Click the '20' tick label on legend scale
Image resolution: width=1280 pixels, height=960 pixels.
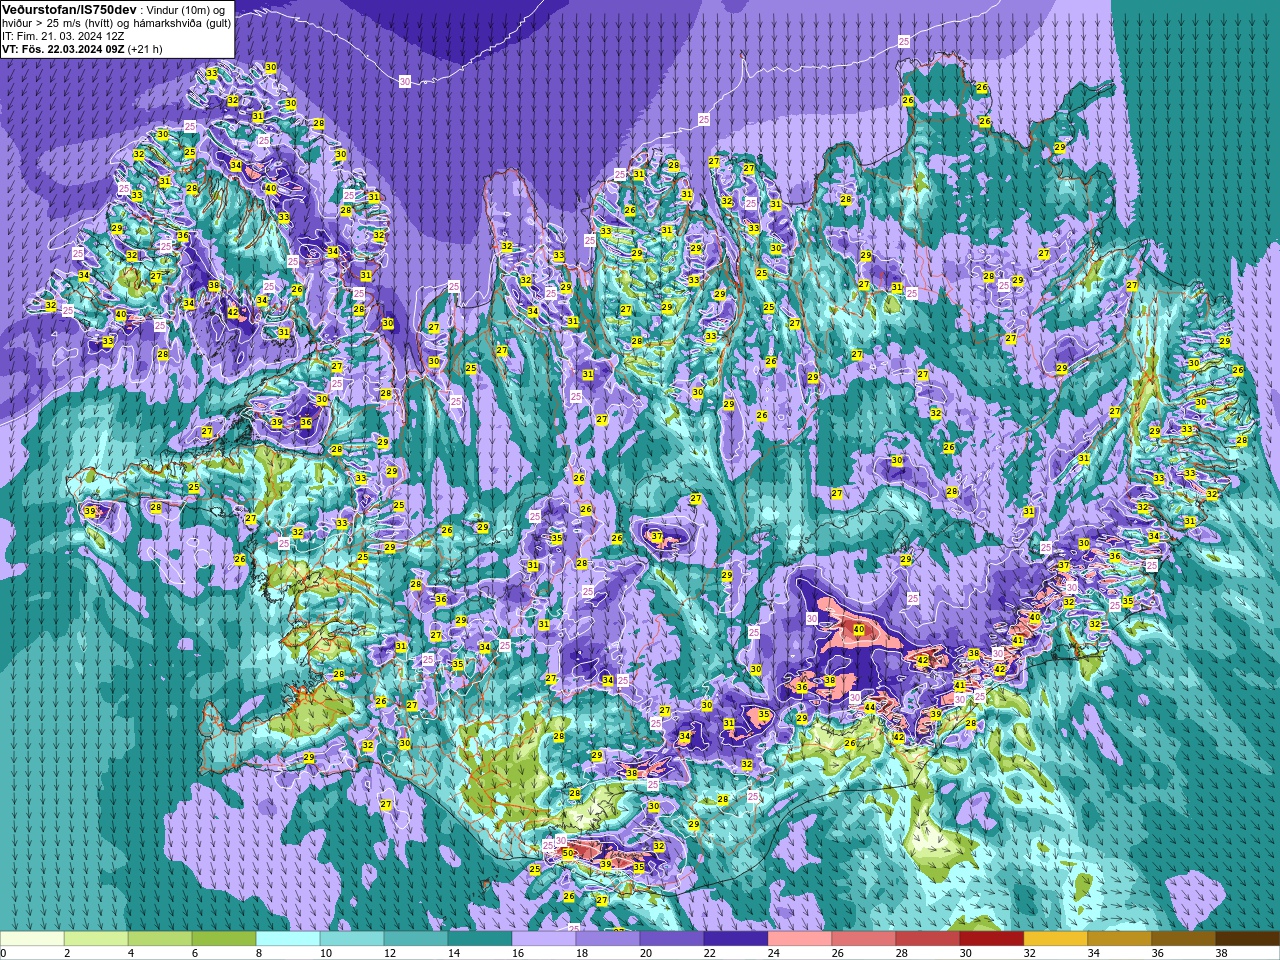tap(646, 953)
